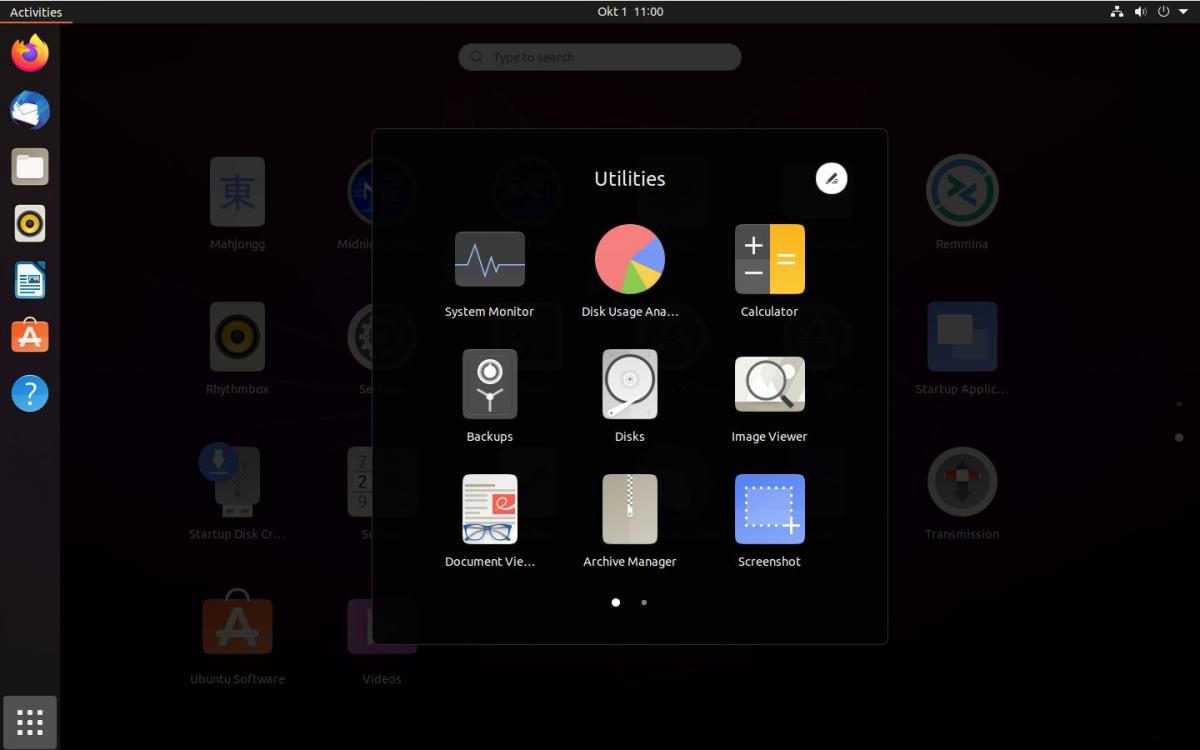
Task: Open the Calculator app
Action: coord(769,260)
